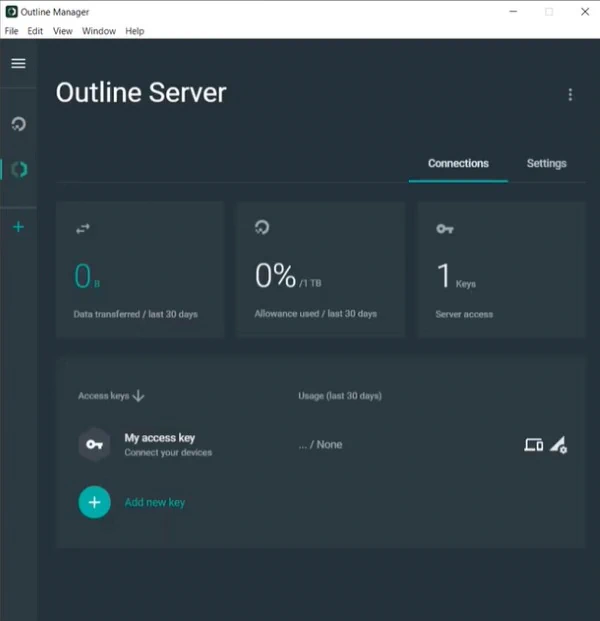Viewport: 600px width, 621px height.
Task: Click the 0% allowance used value
Action: [288, 275]
